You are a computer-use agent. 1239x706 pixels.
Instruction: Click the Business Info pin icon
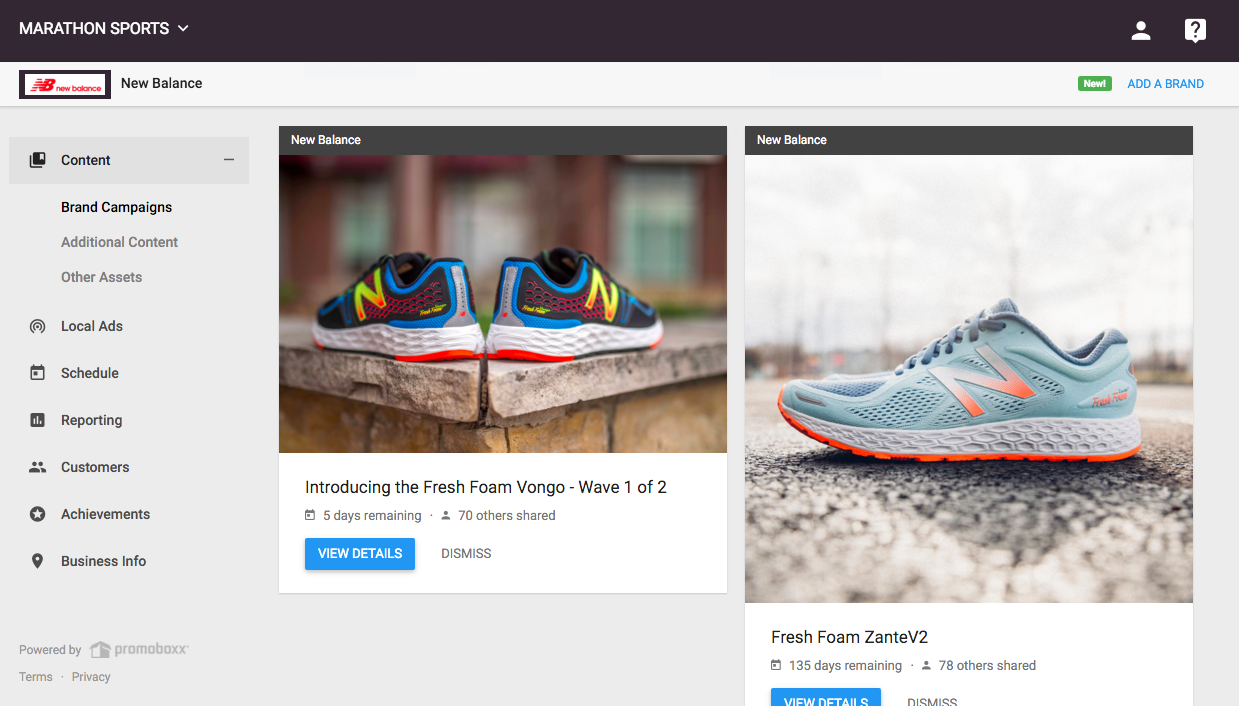pyautogui.click(x=37, y=561)
